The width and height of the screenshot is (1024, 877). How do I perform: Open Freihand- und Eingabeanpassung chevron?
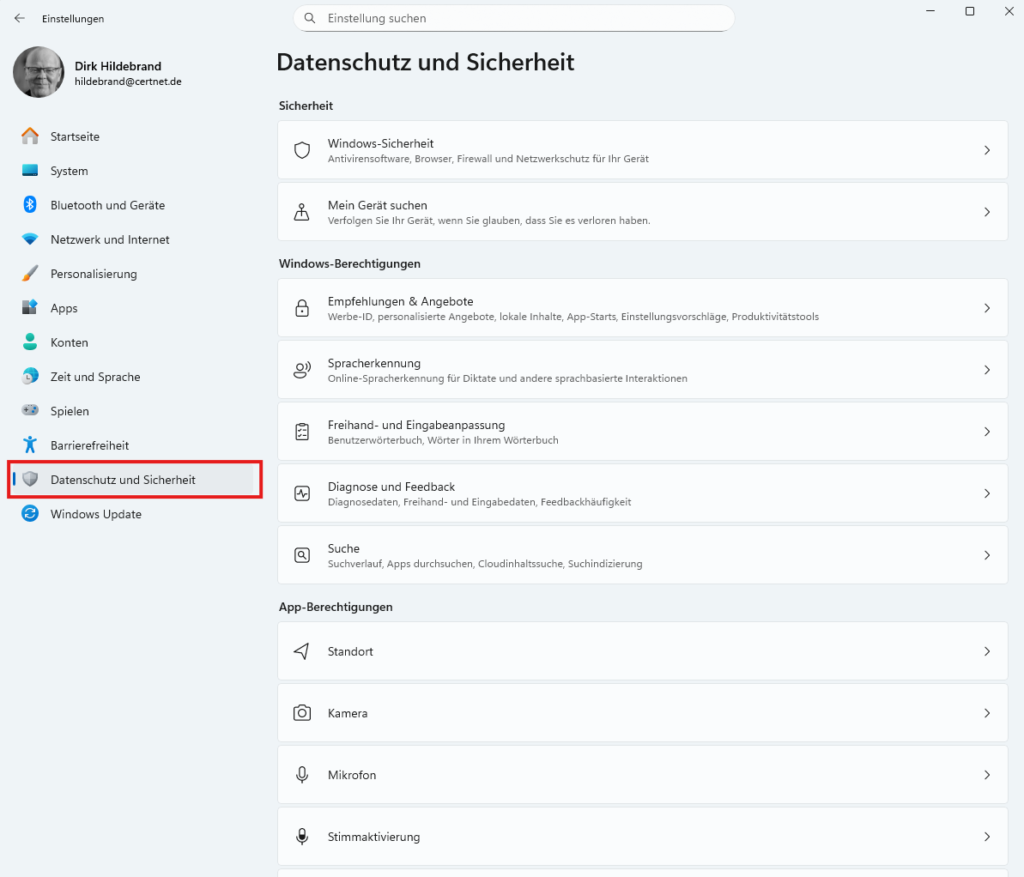click(986, 432)
